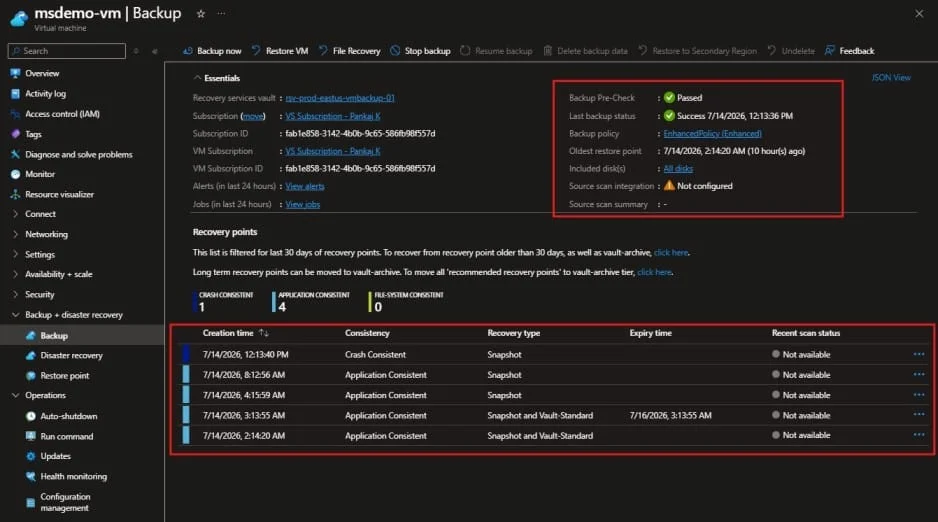This screenshot has width=938, height=522.
Task: Expand the Settings section
Action: pos(16,254)
